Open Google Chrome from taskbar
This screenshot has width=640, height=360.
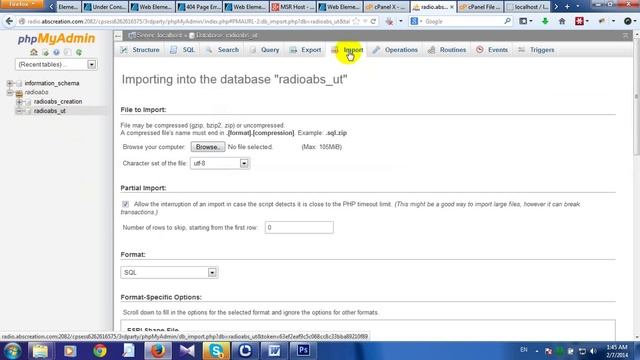coord(99,351)
